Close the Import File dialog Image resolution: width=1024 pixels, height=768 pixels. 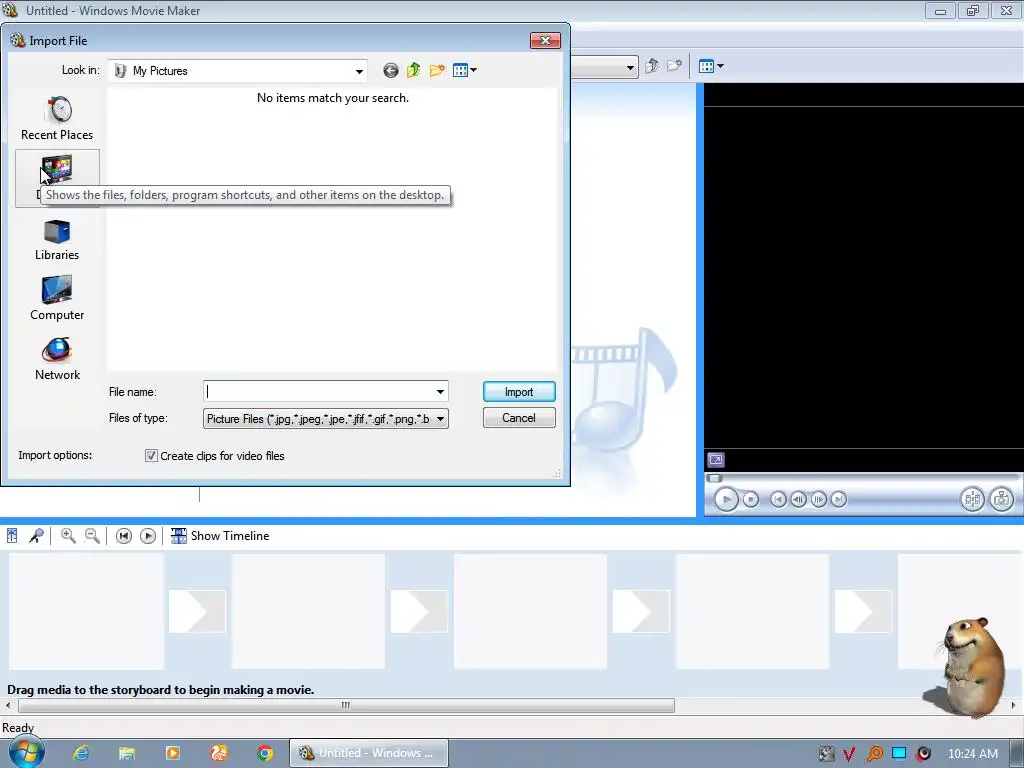(x=545, y=40)
